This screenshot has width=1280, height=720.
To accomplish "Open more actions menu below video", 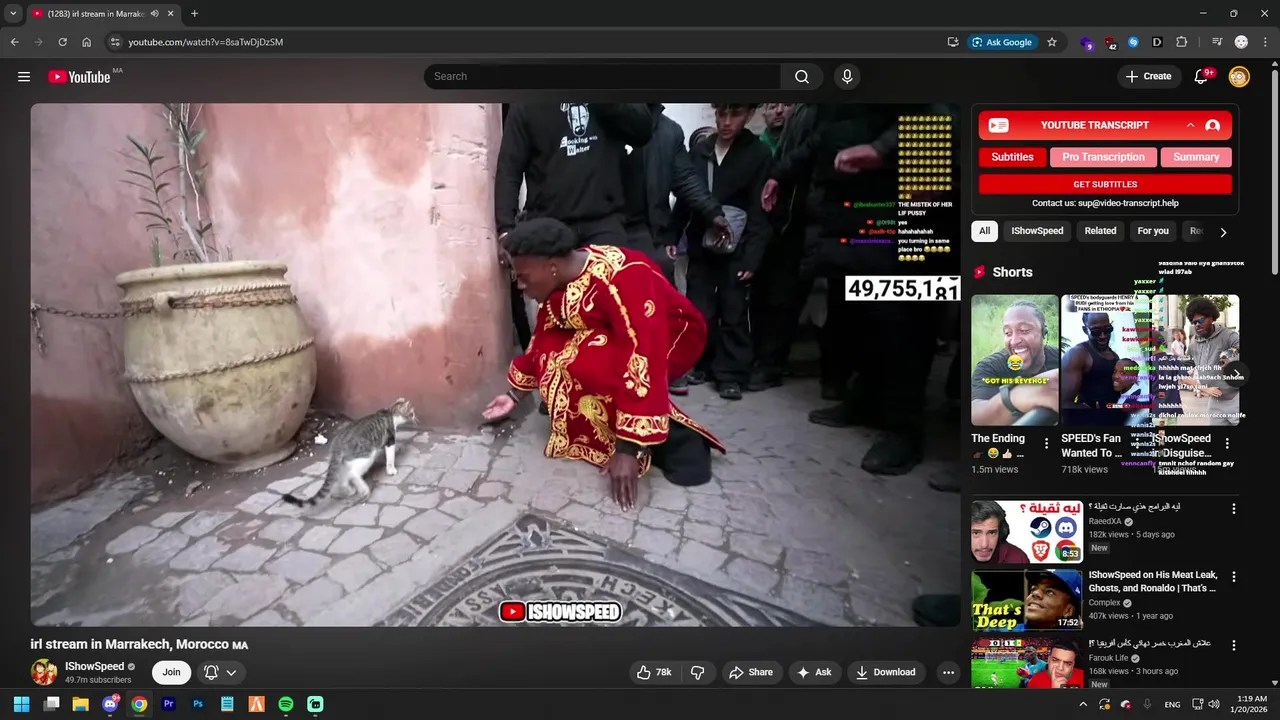I will pos(948,672).
